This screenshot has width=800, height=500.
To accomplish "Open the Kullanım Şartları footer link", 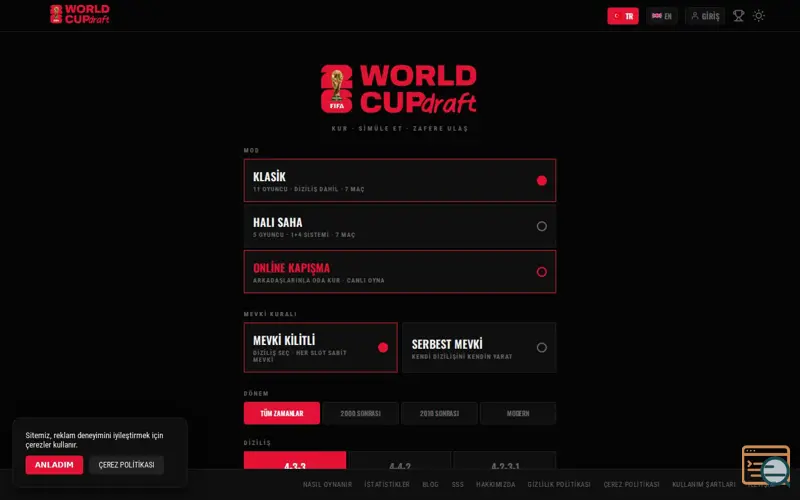I will 704,484.
